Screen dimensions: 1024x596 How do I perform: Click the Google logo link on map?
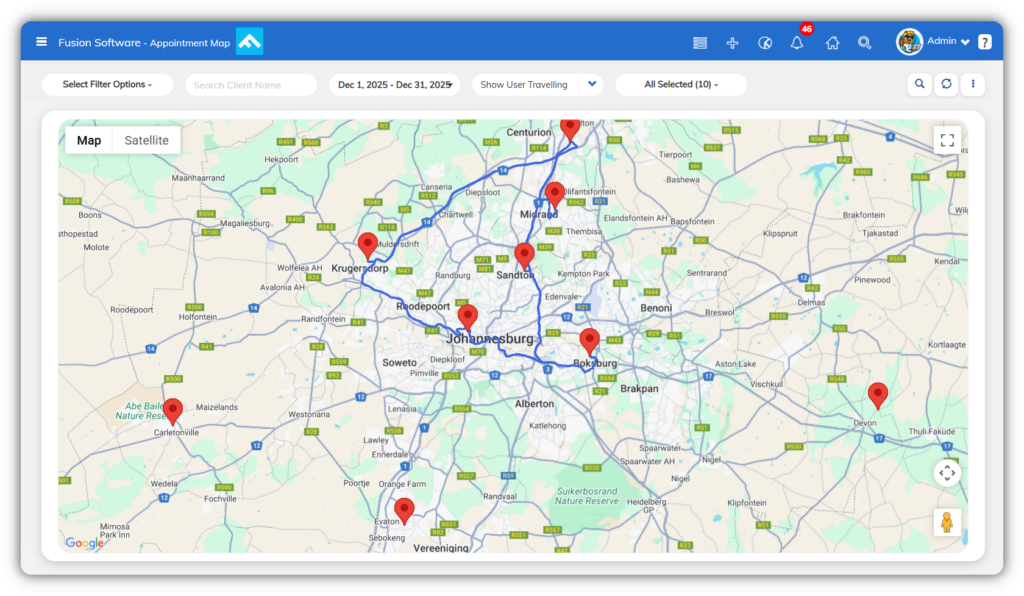click(84, 542)
